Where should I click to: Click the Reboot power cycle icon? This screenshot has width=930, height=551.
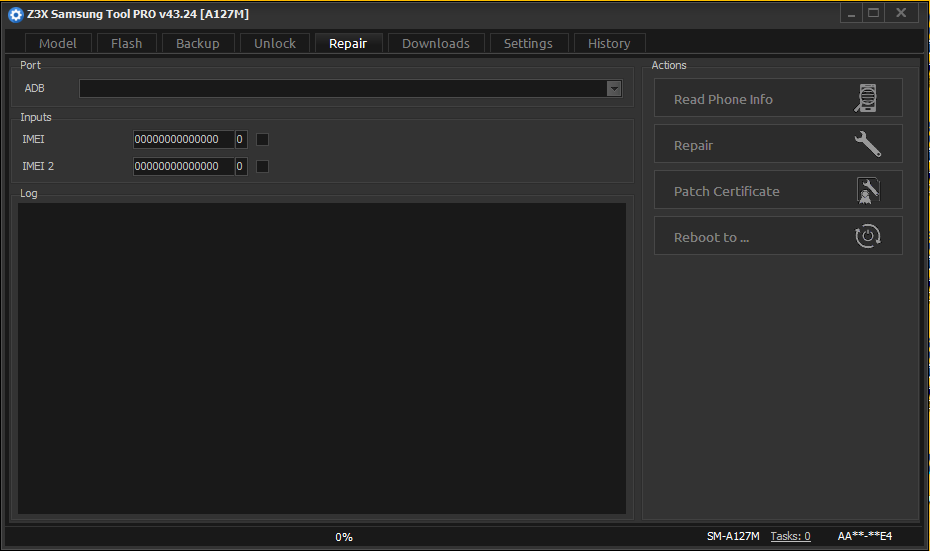[867, 236]
